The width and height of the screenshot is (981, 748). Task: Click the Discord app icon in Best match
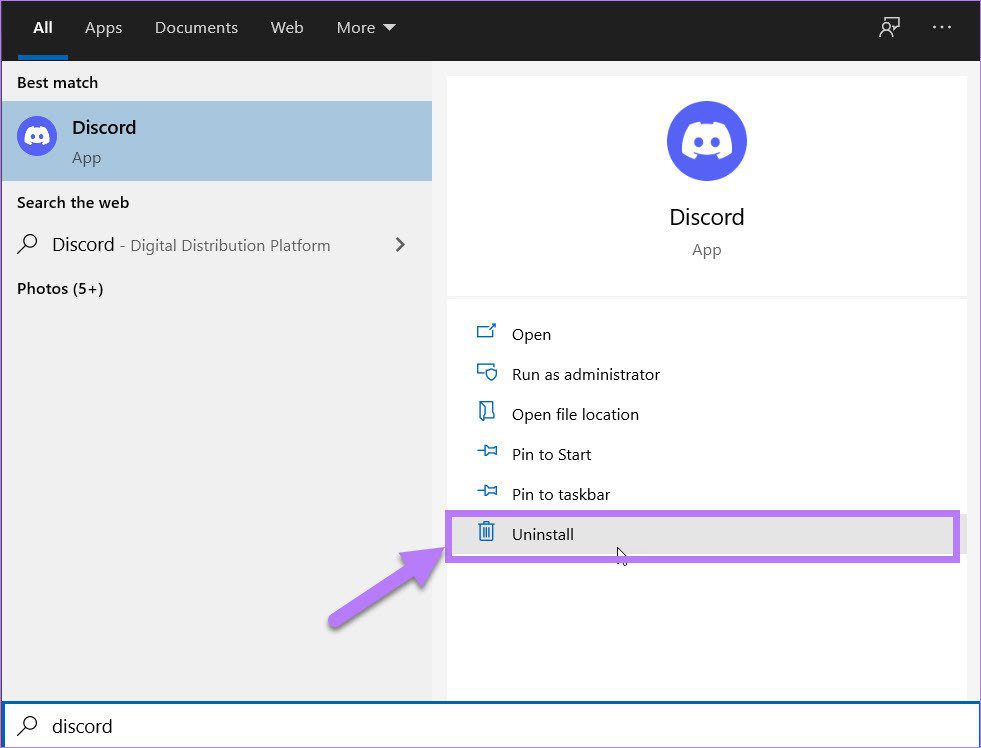(37, 136)
